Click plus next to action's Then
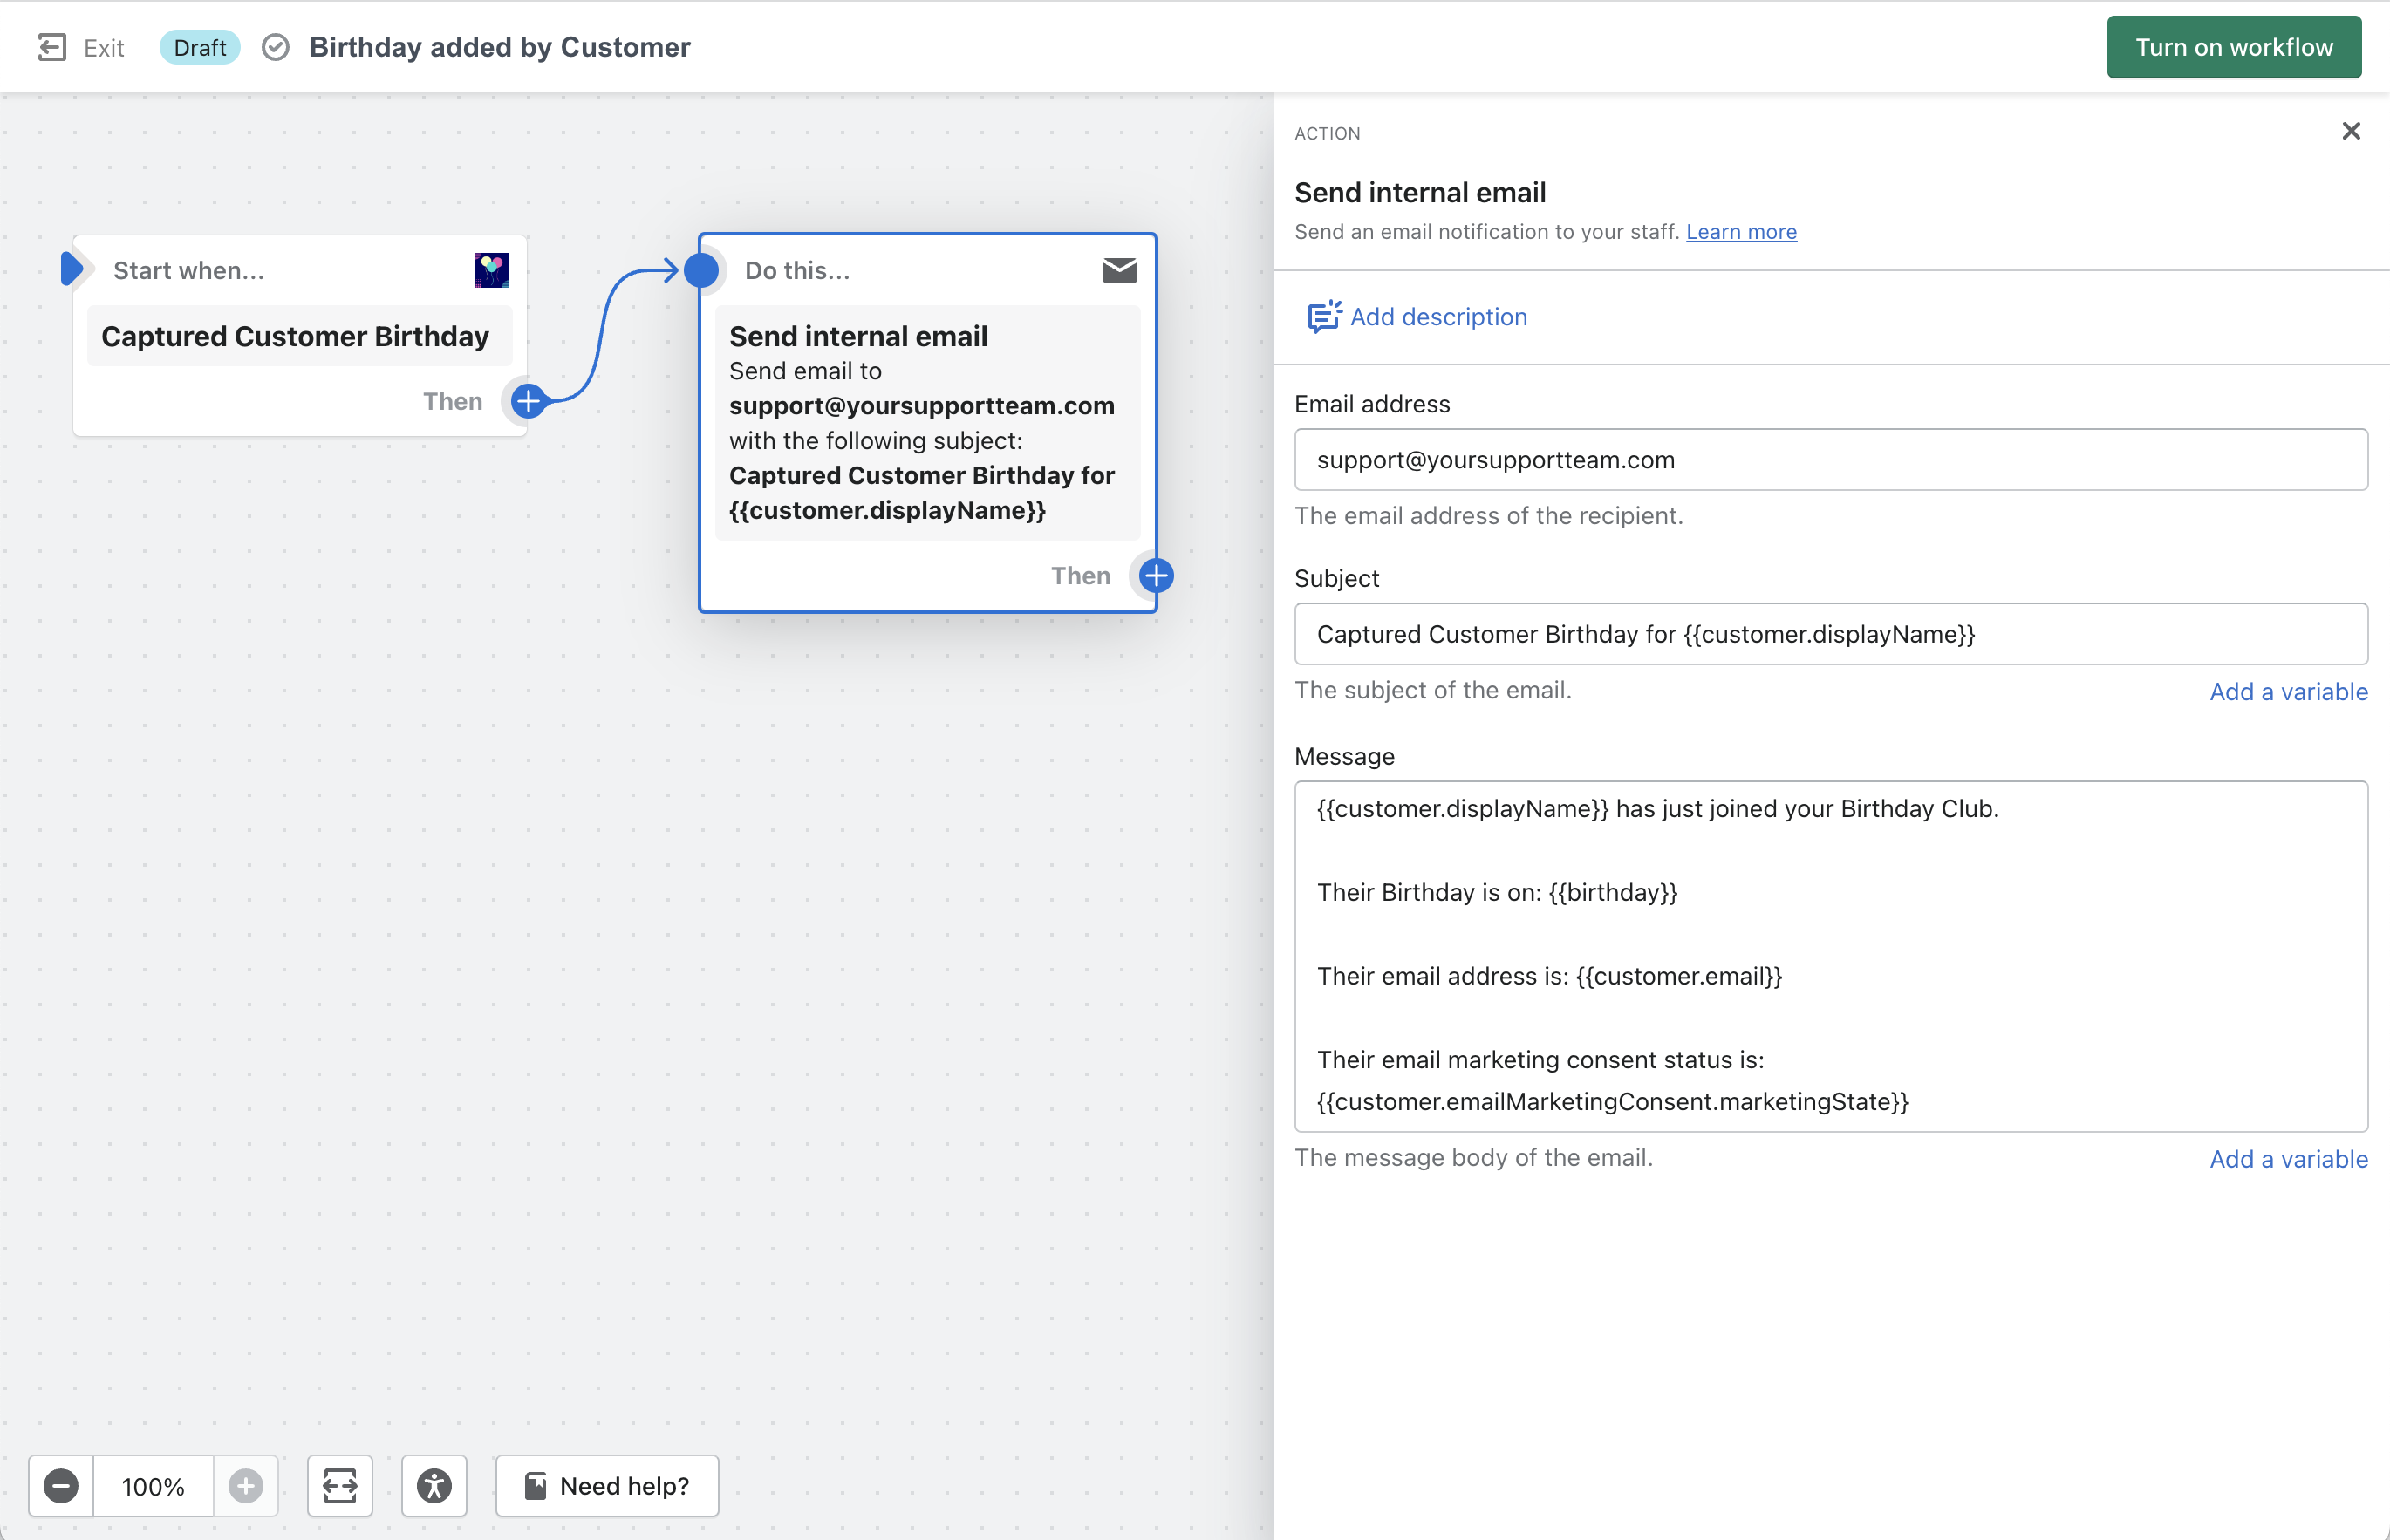Viewport: 2390px width, 1540px height. [x=1156, y=576]
